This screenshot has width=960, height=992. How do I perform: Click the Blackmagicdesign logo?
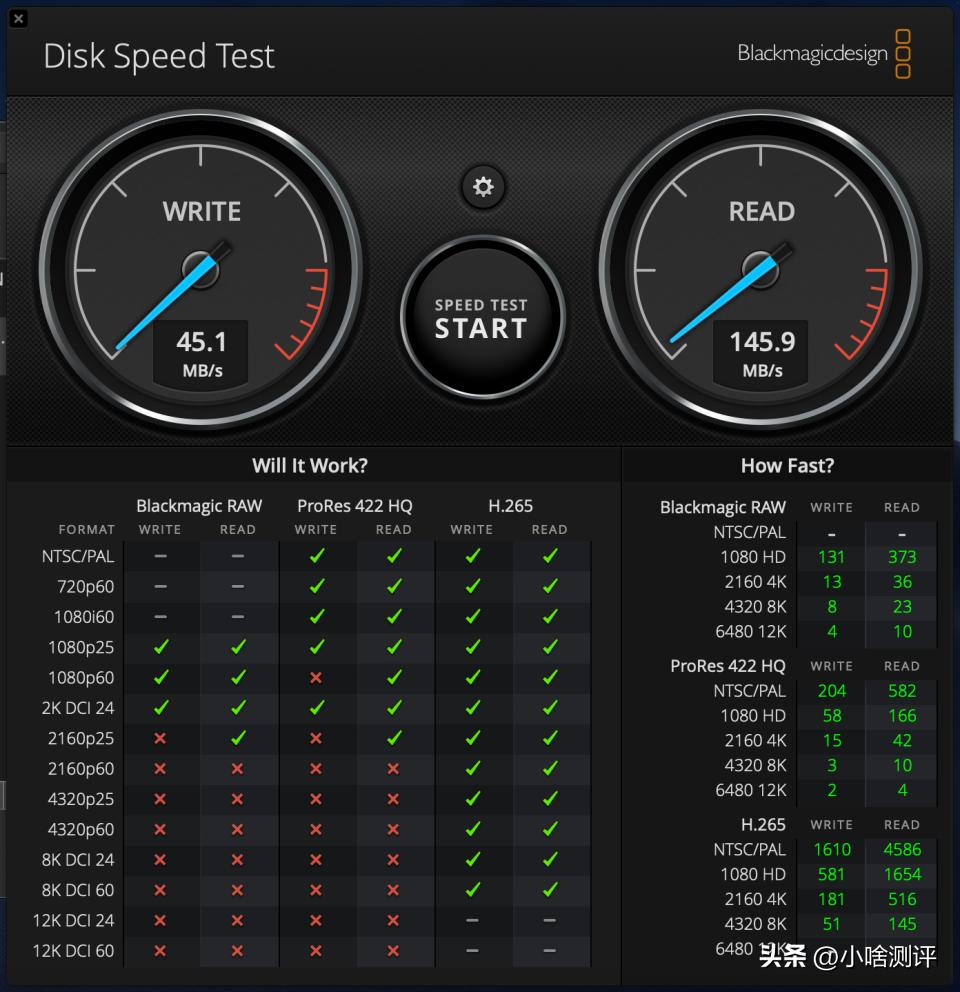(824, 54)
